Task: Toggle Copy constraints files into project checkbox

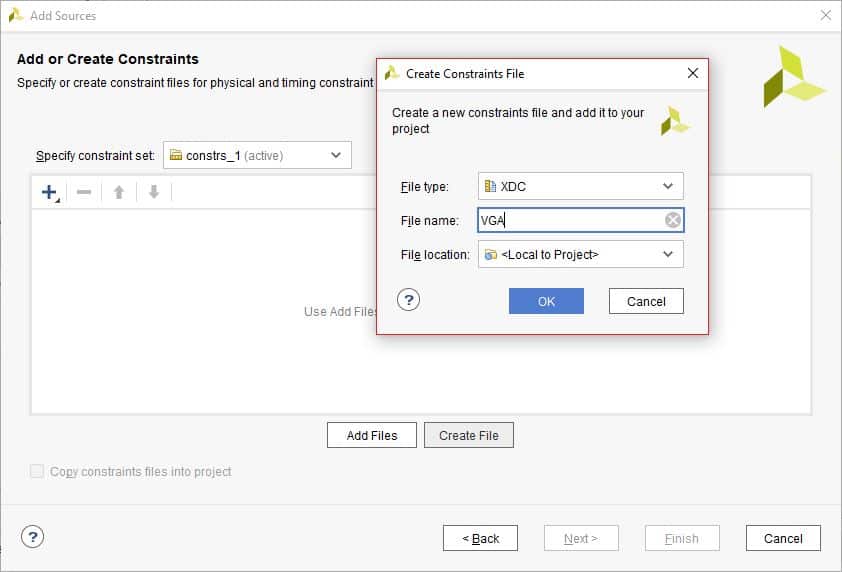Action: click(x=38, y=471)
